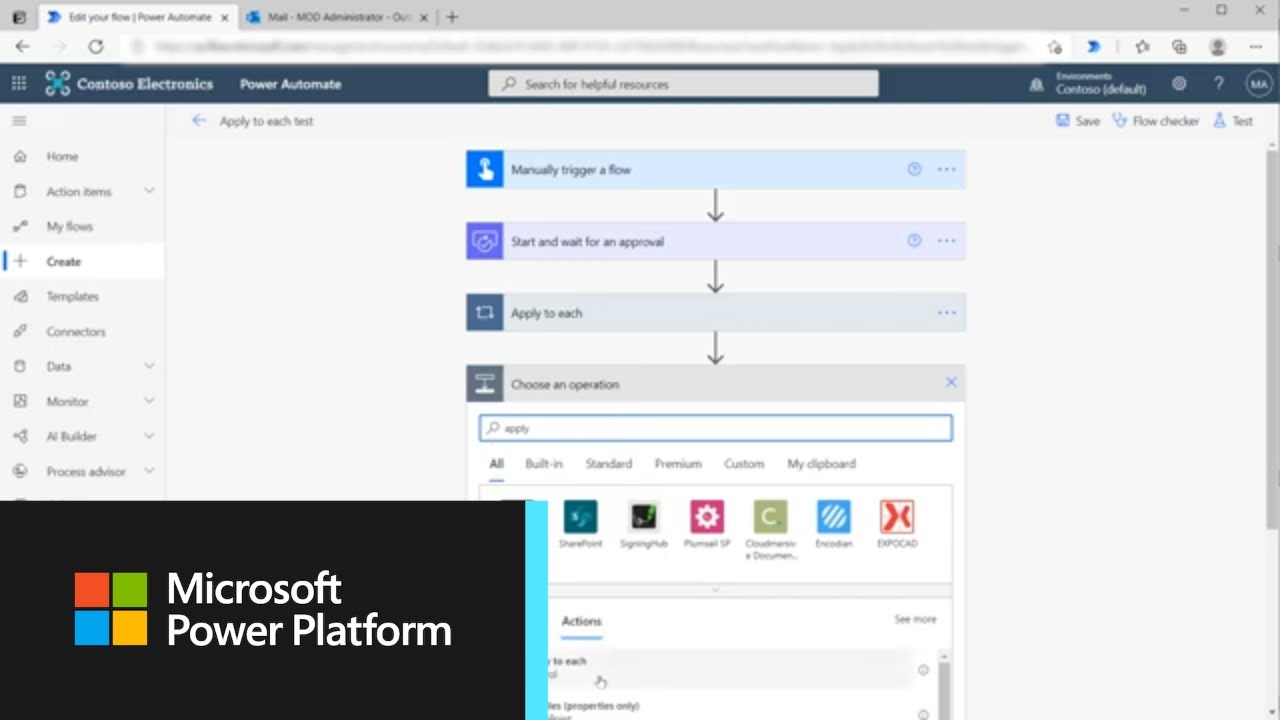Click the Apply to each test title
1280x720 pixels.
click(x=266, y=121)
